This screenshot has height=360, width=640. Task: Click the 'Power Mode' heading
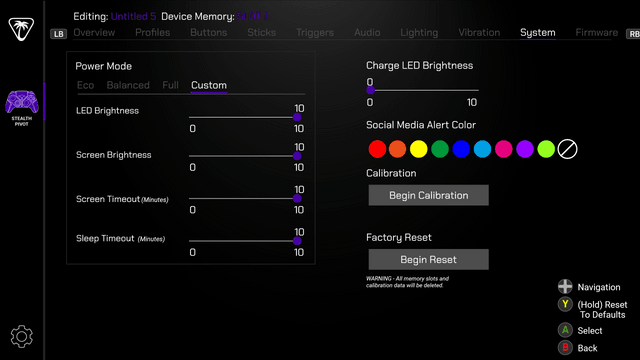[104, 66]
